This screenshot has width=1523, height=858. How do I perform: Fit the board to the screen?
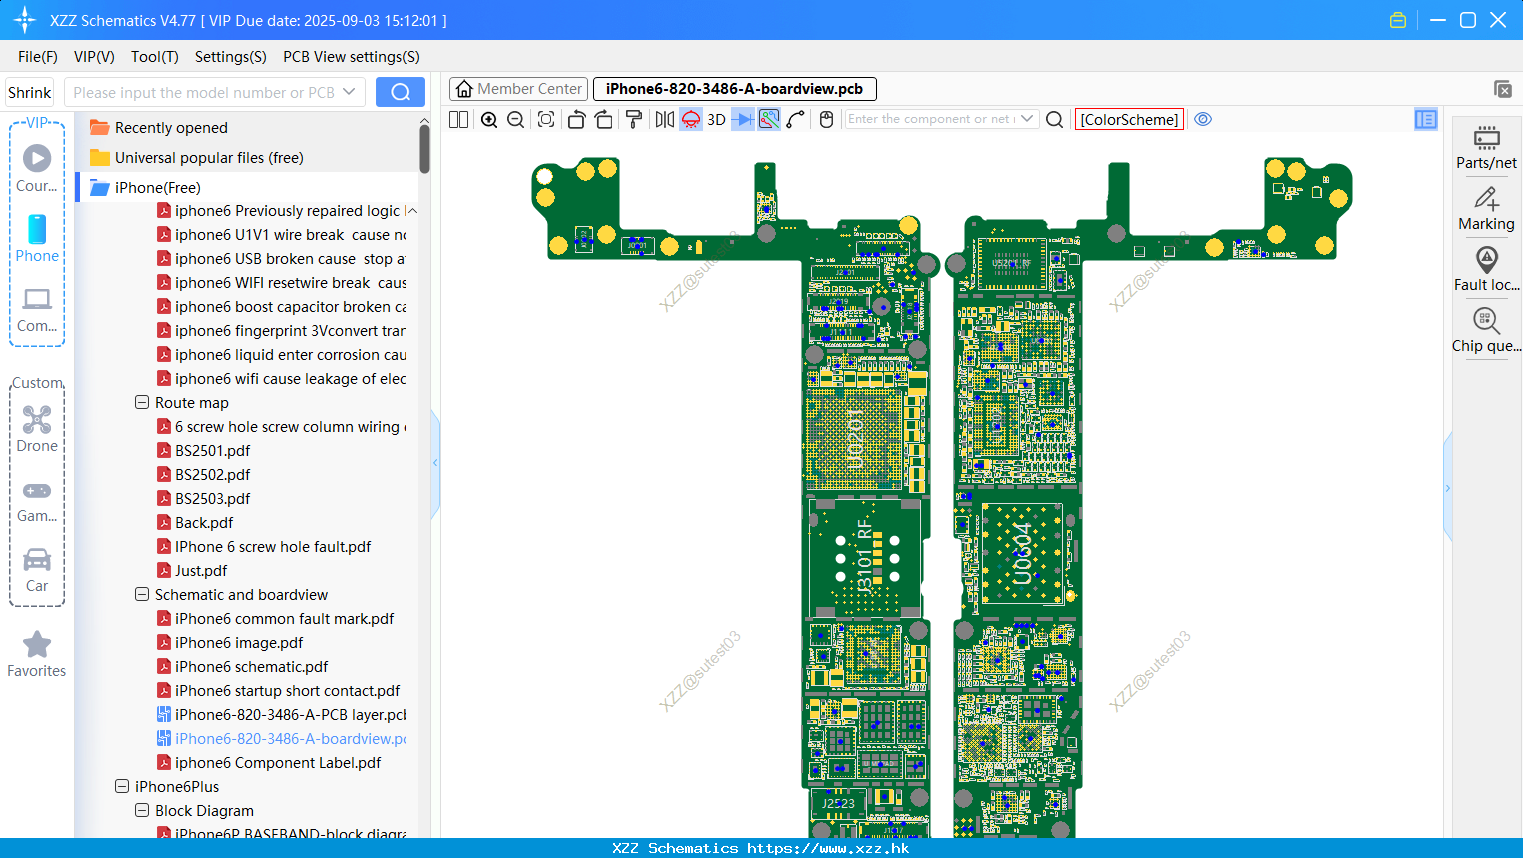[546, 119]
